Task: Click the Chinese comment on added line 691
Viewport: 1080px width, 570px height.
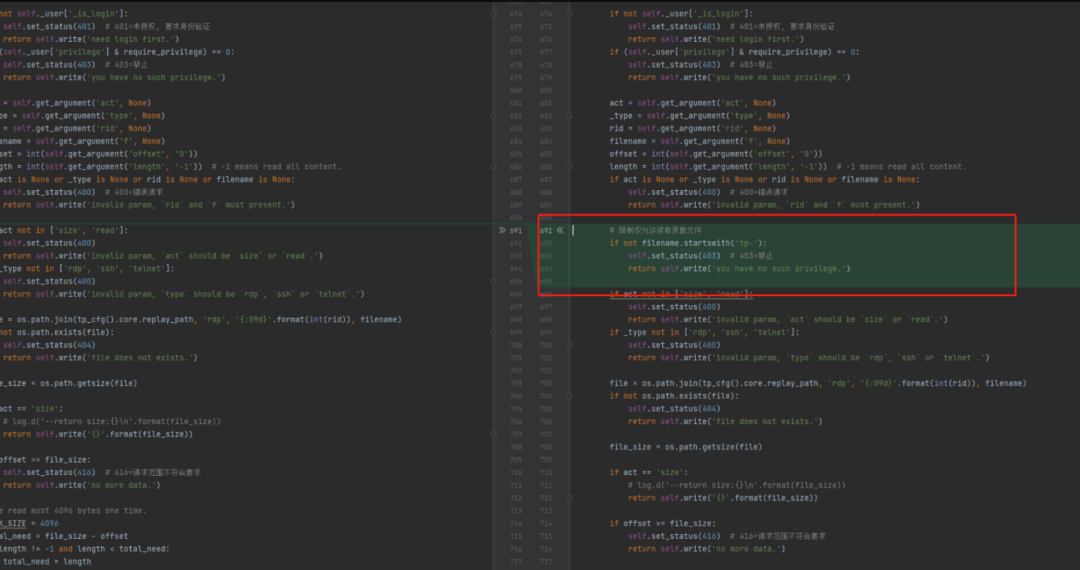Action: [x=655, y=231]
